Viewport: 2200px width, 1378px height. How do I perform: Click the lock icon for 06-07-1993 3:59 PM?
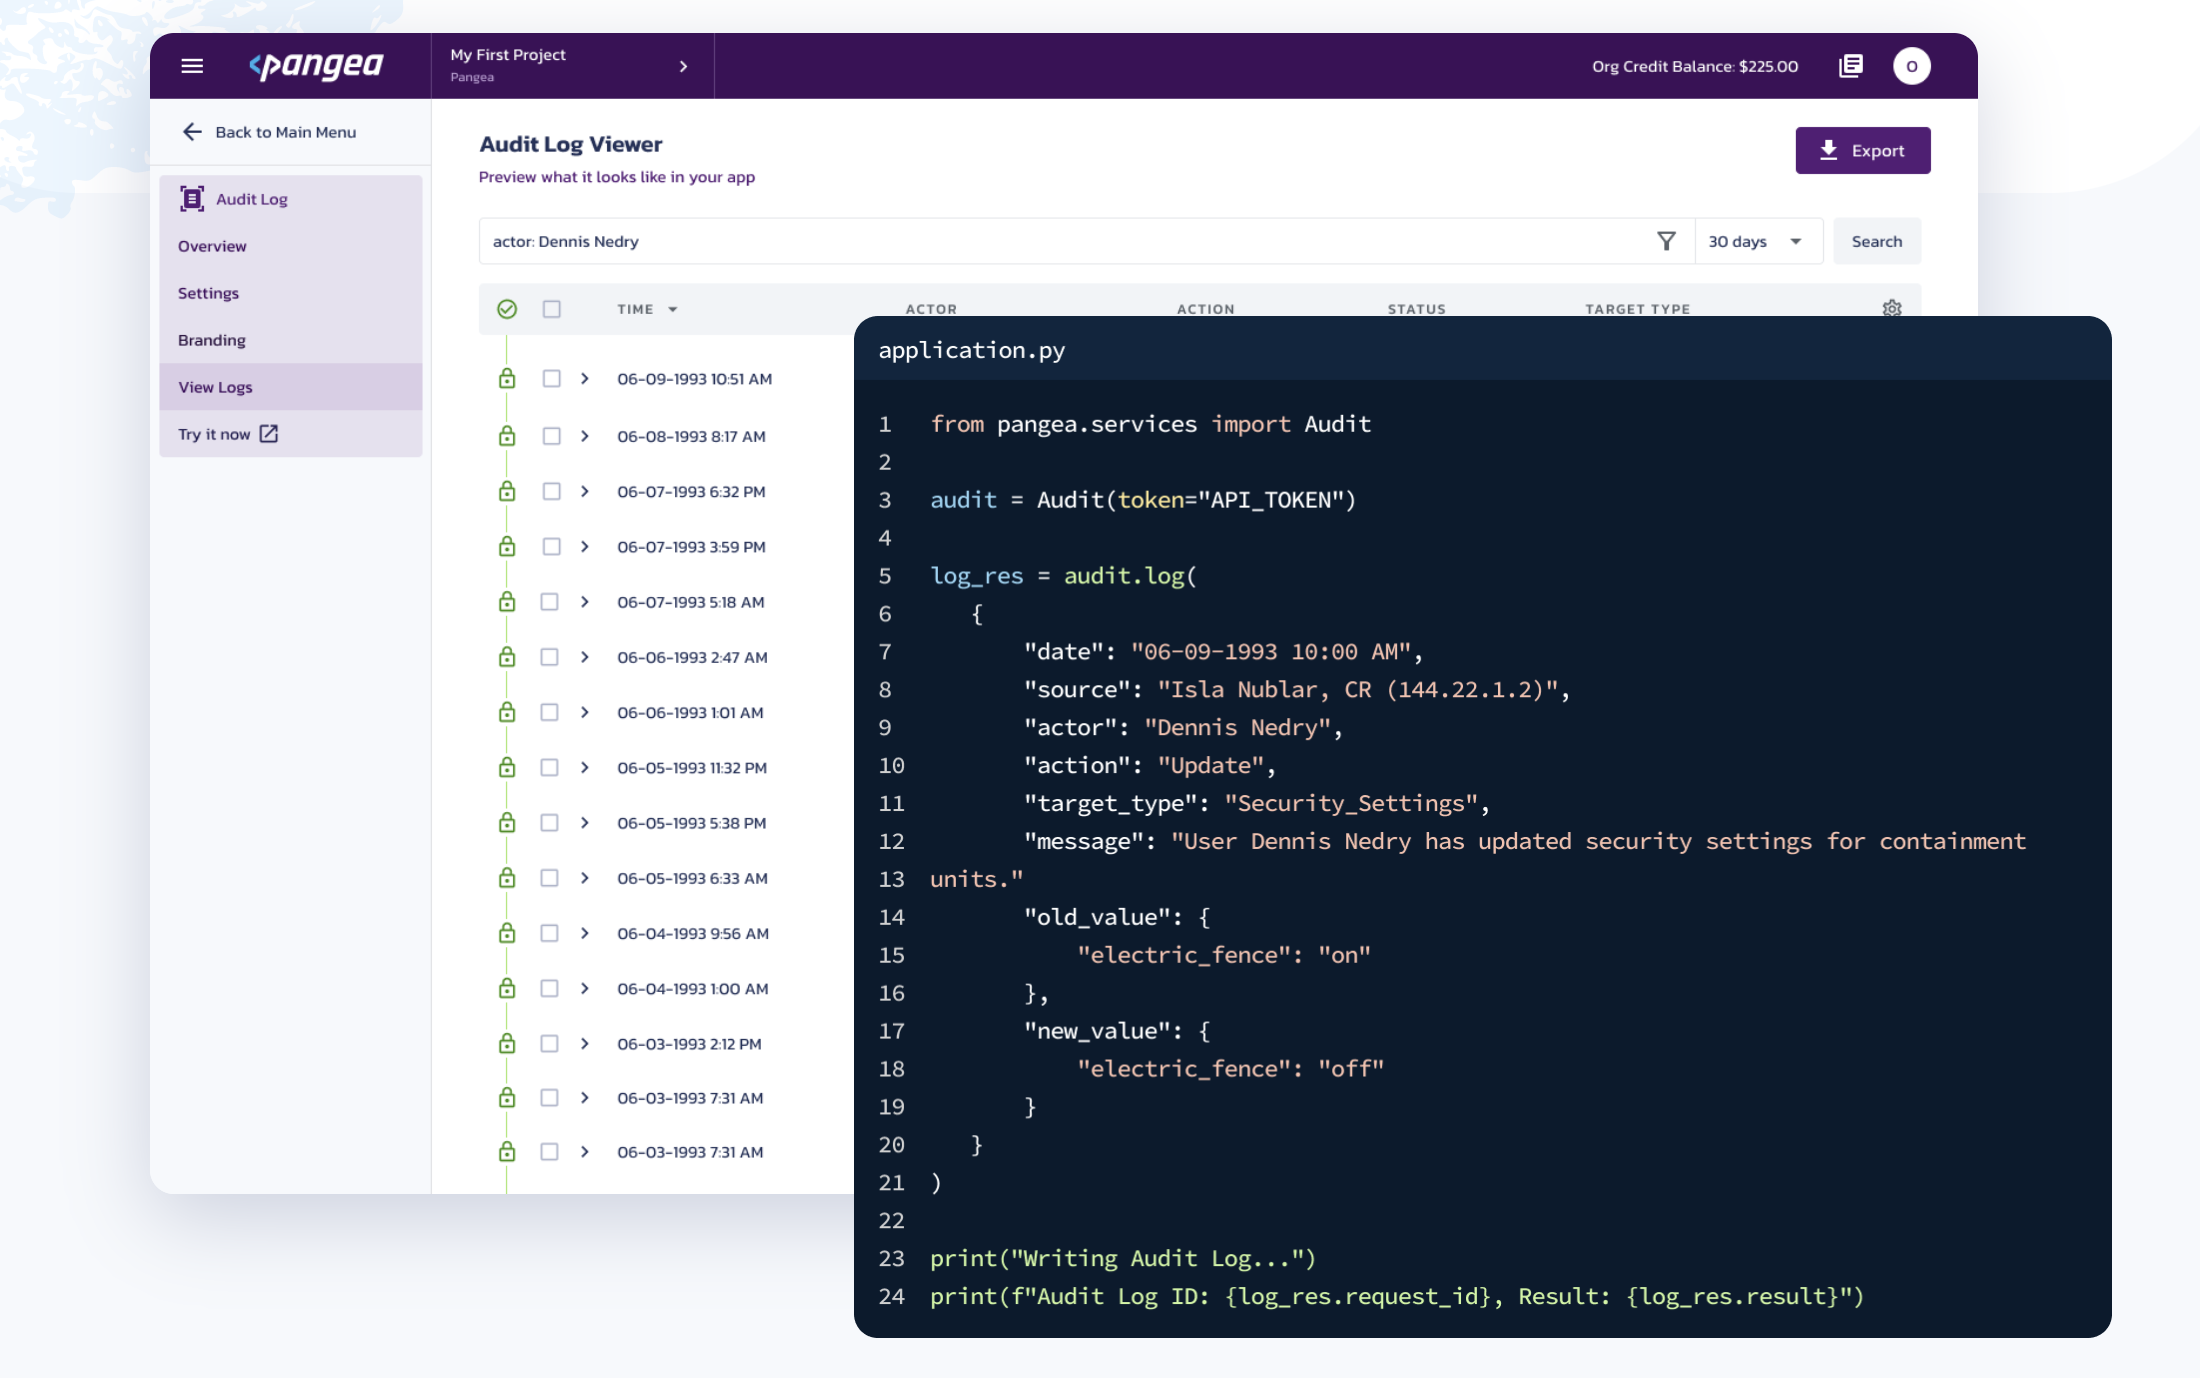507,546
